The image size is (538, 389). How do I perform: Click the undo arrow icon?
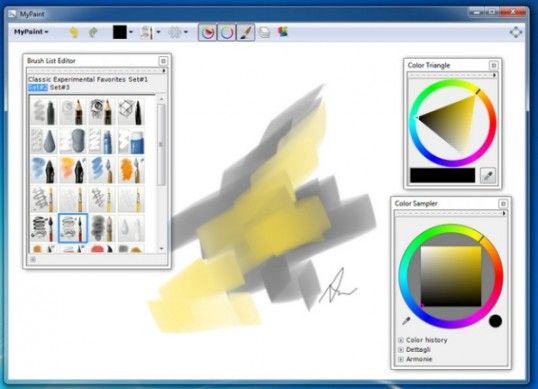click(x=73, y=32)
